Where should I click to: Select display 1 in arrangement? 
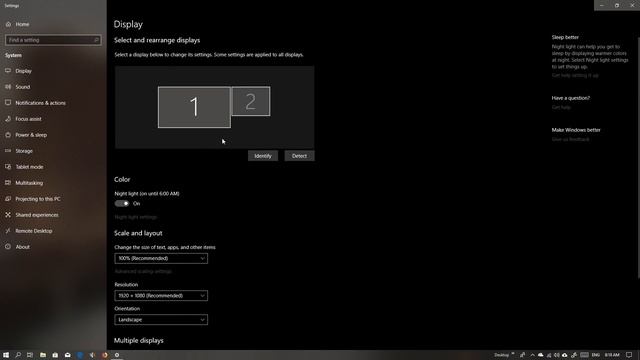[x=194, y=107]
